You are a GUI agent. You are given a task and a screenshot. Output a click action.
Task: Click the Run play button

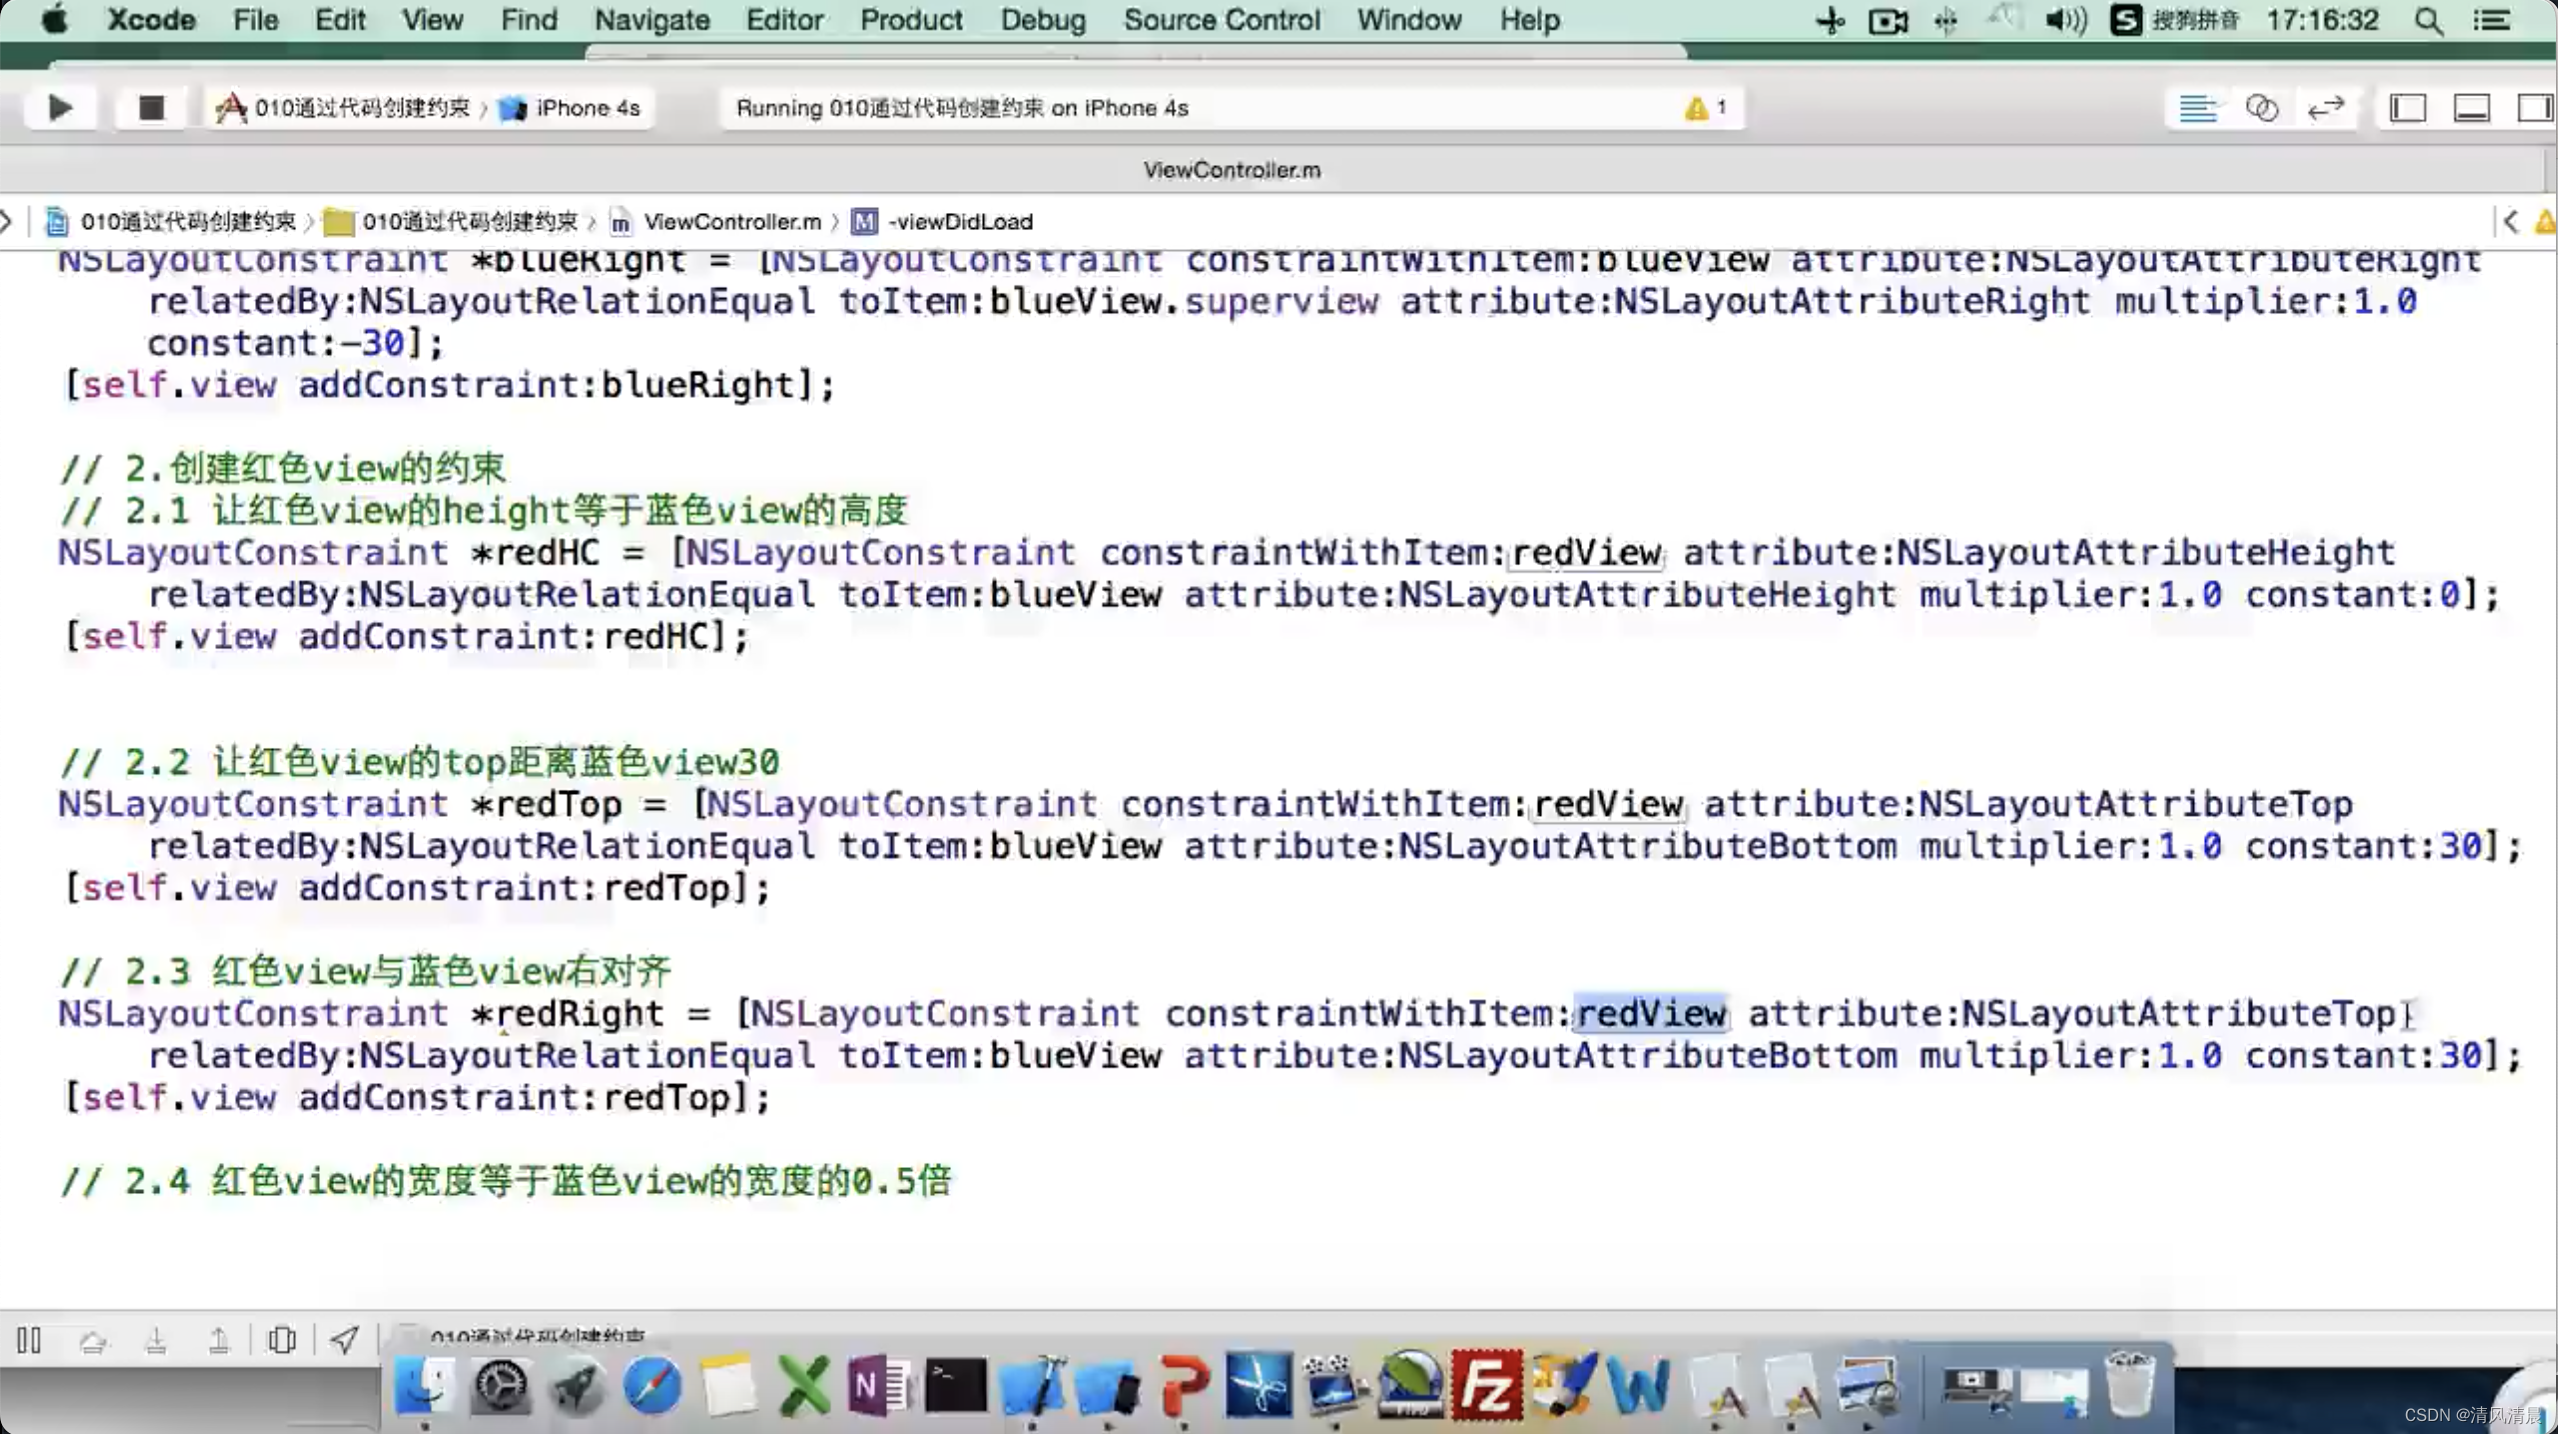coord(60,108)
